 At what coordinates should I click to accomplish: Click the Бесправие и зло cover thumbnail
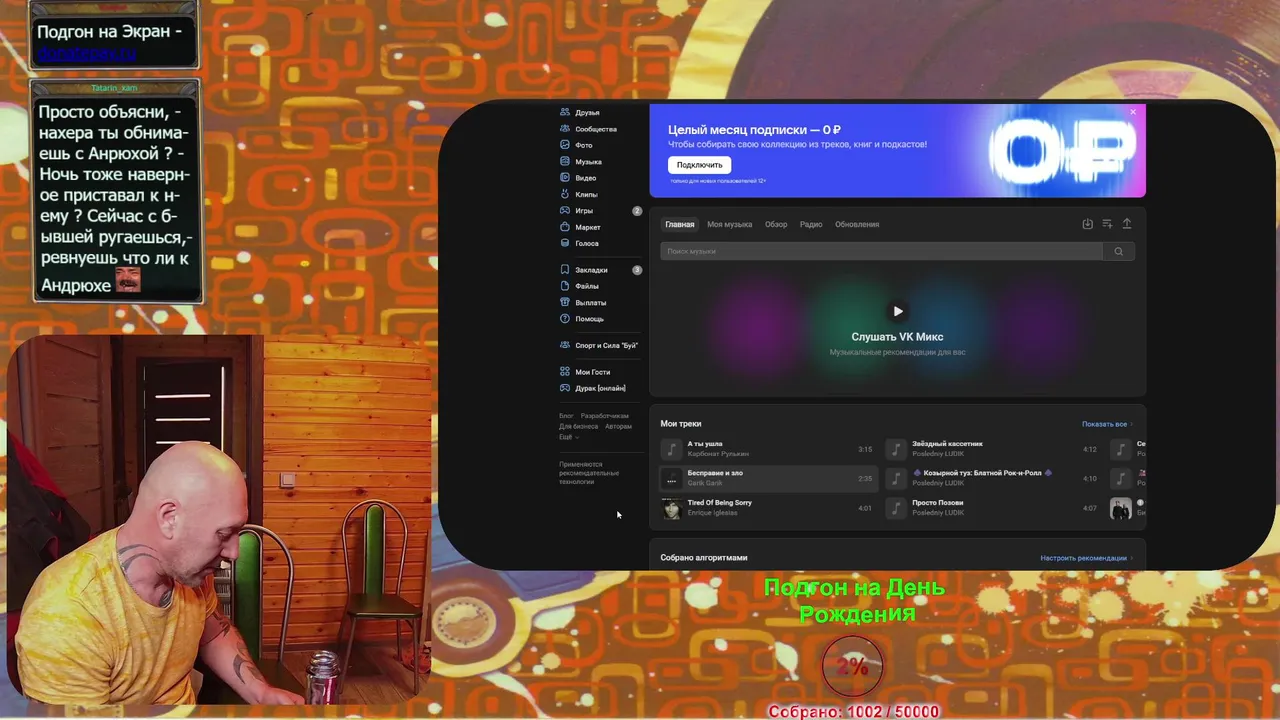click(672, 479)
